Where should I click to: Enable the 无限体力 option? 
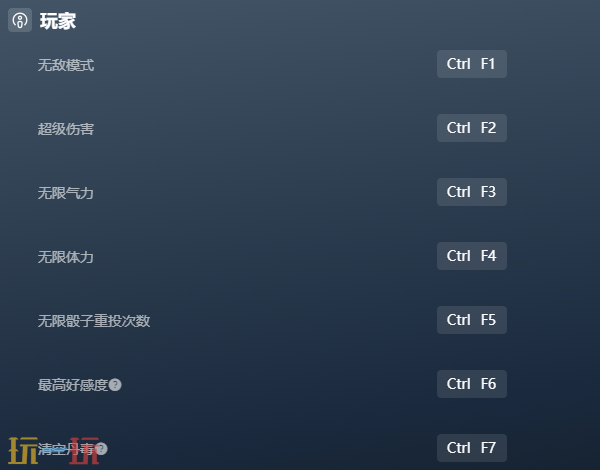[x=66, y=257]
